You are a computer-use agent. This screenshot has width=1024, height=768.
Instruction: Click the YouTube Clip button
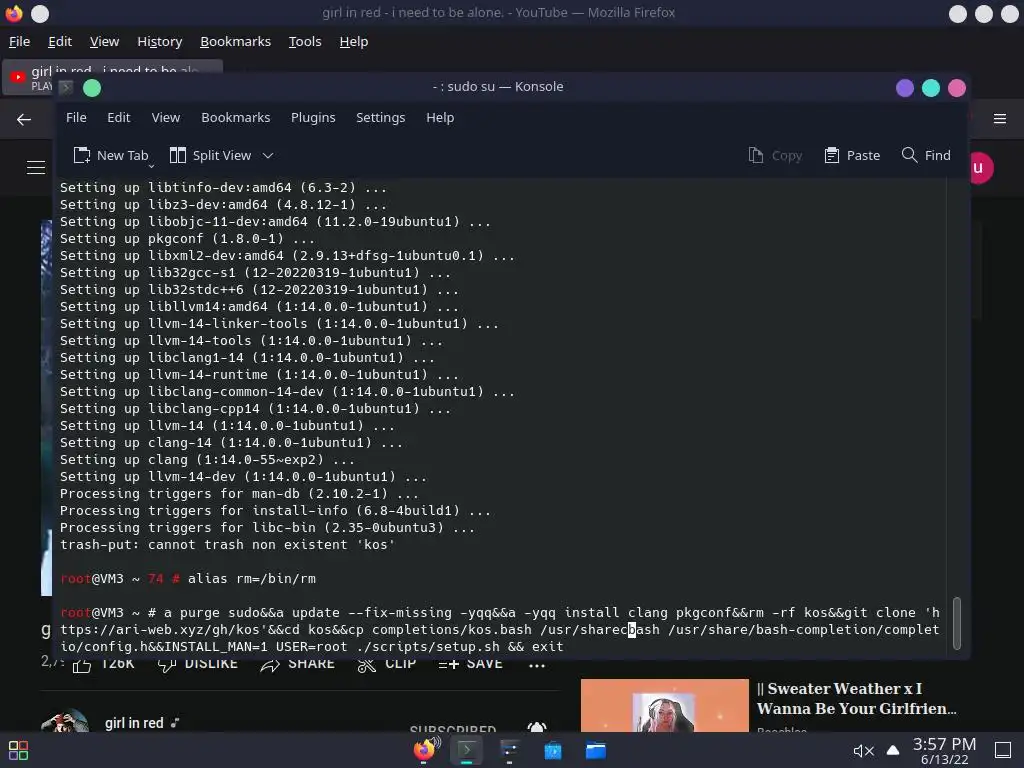click(386, 665)
